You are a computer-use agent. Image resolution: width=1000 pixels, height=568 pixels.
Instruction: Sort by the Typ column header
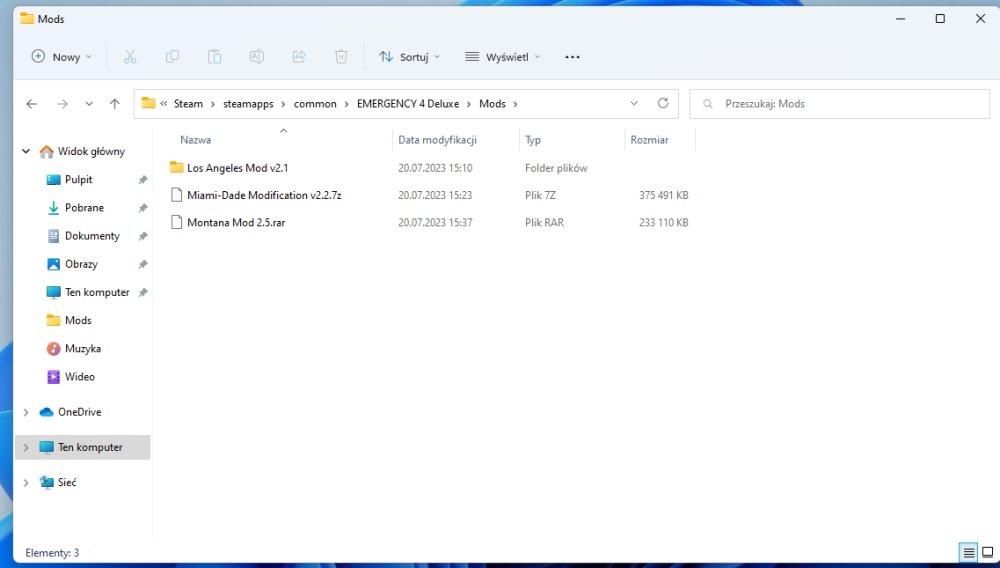533,140
